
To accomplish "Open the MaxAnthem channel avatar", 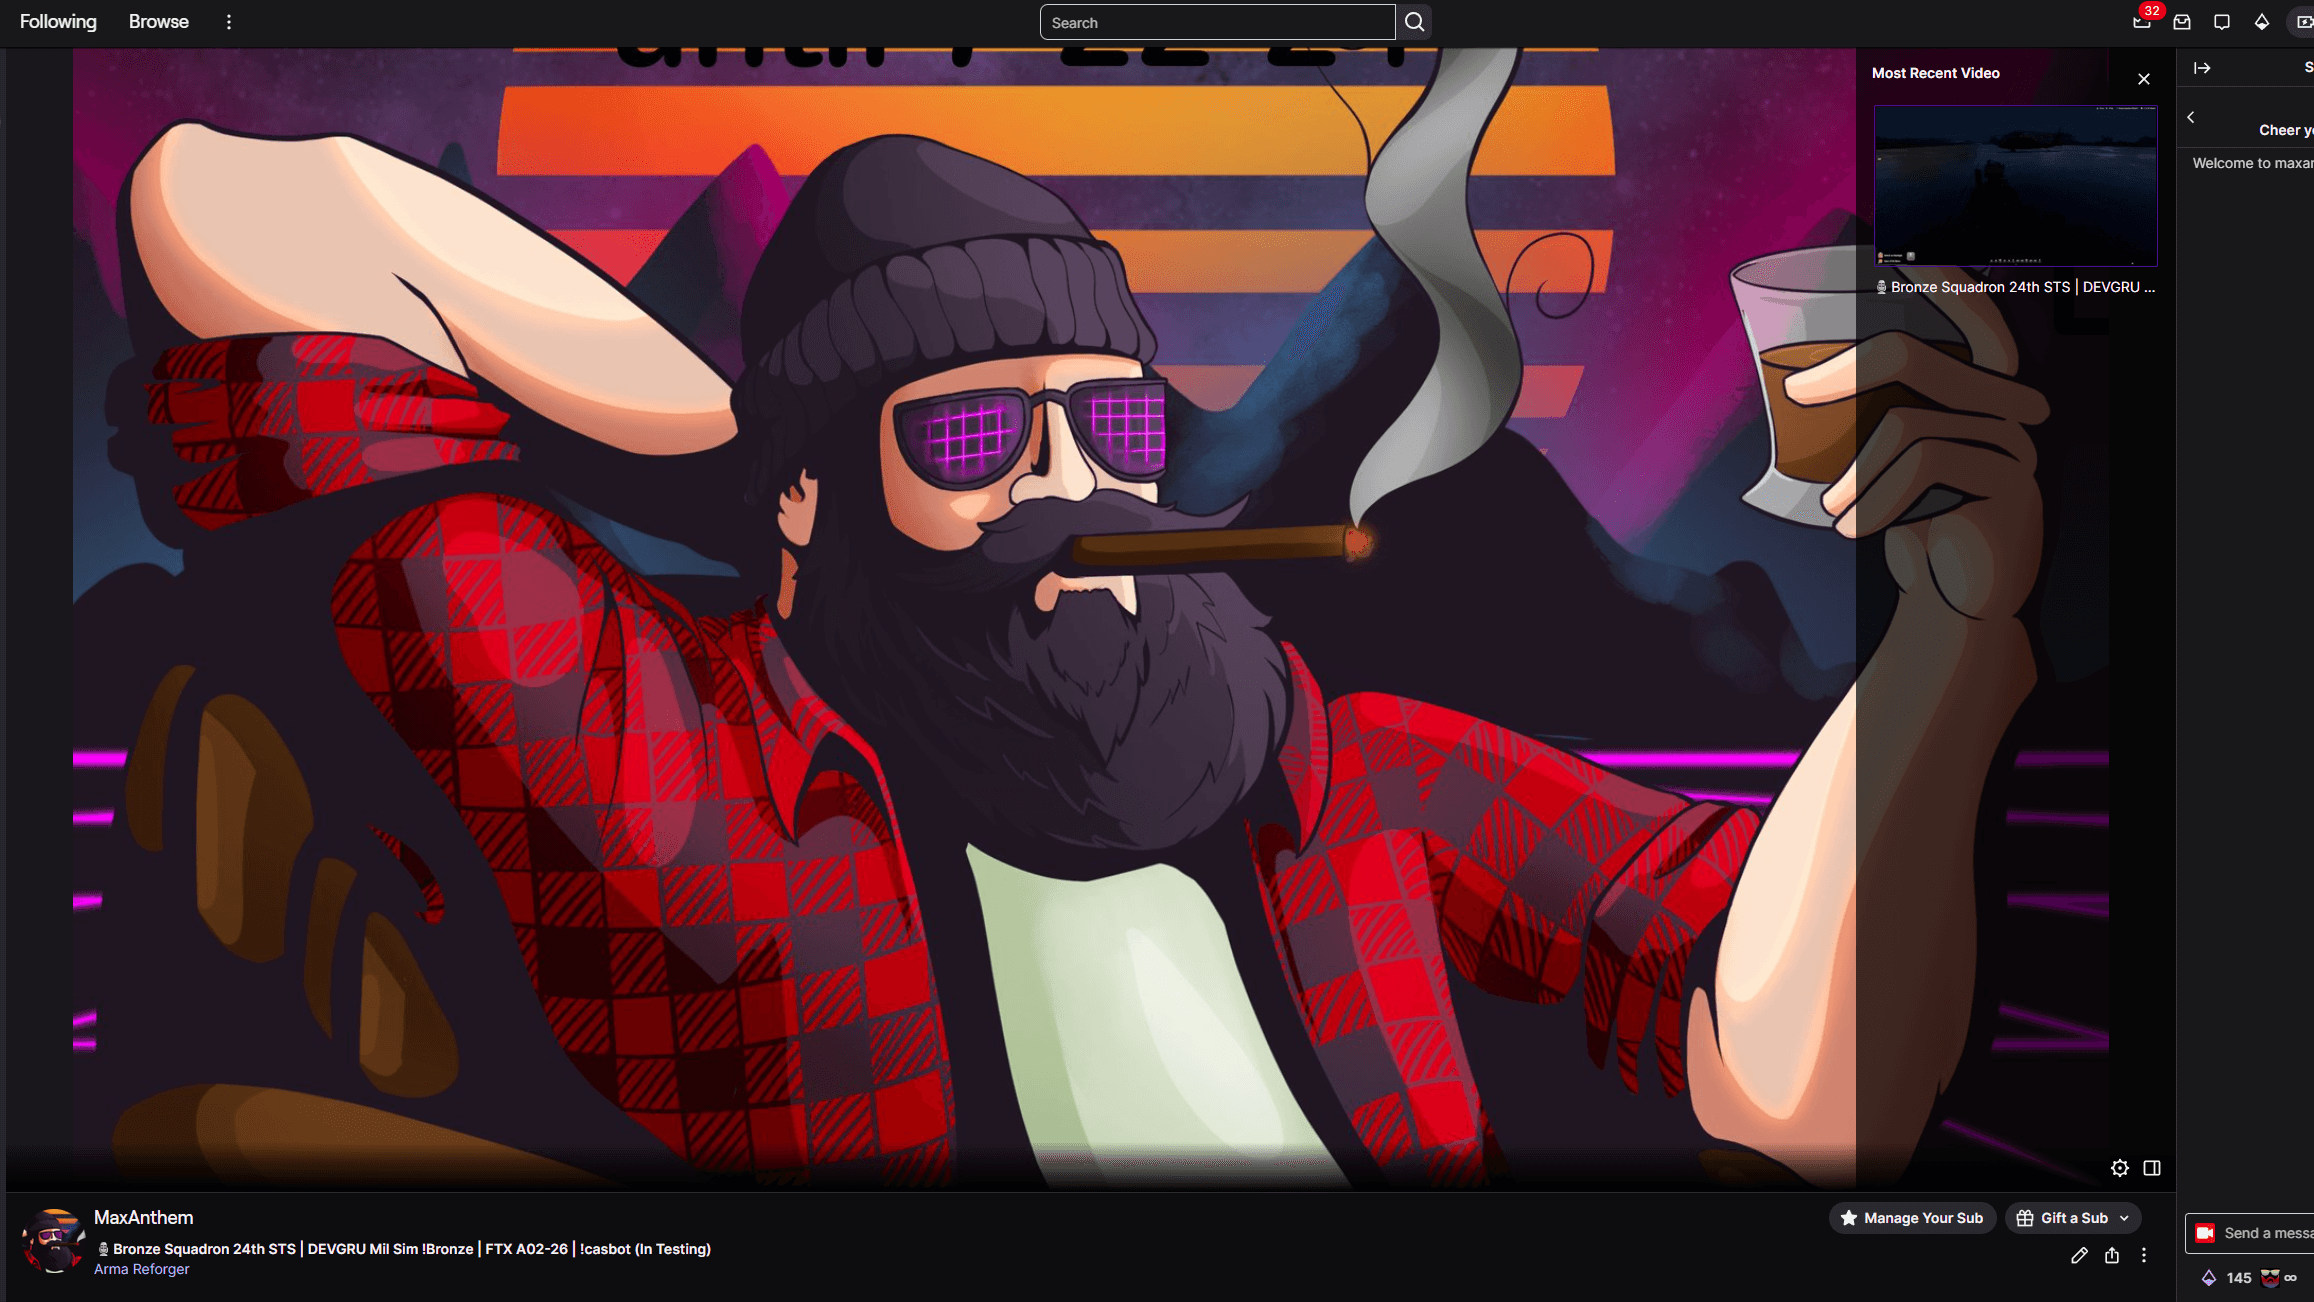I will (x=54, y=1241).
